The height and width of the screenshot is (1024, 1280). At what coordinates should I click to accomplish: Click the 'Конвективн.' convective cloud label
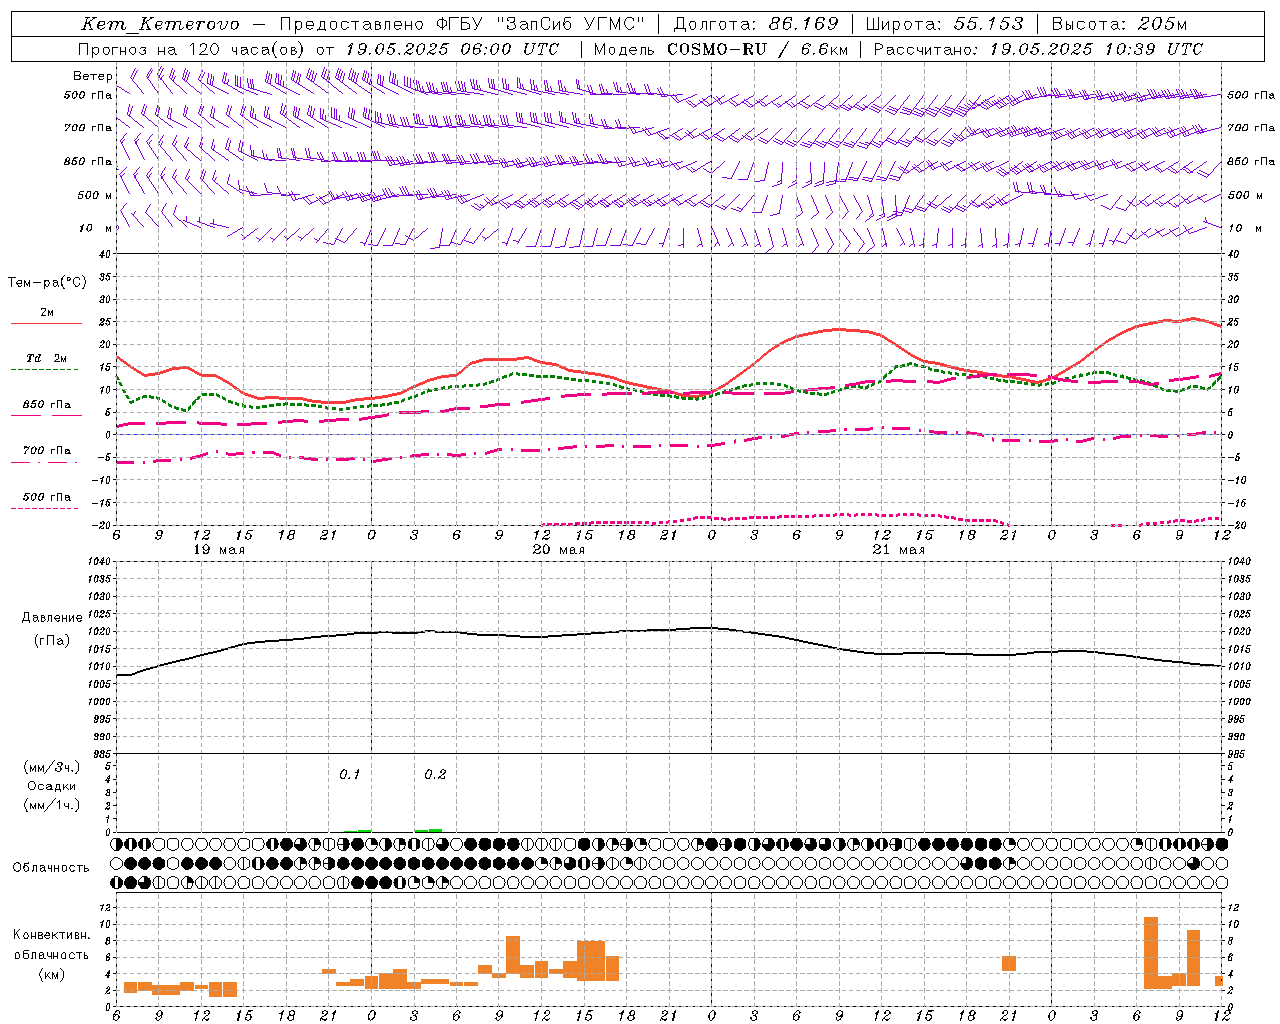click(52, 935)
